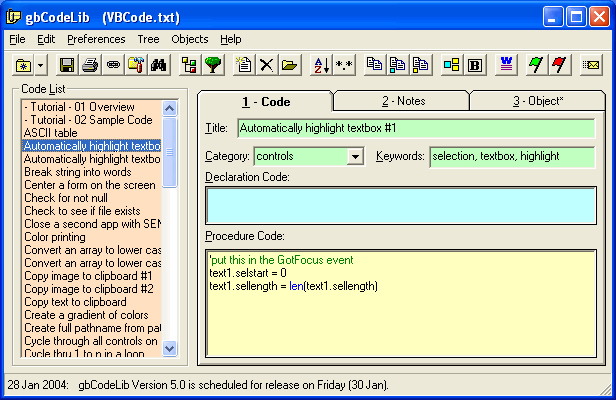Click the copy icon with cyan page
The width and height of the screenshot is (616, 400).
click(398, 65)
